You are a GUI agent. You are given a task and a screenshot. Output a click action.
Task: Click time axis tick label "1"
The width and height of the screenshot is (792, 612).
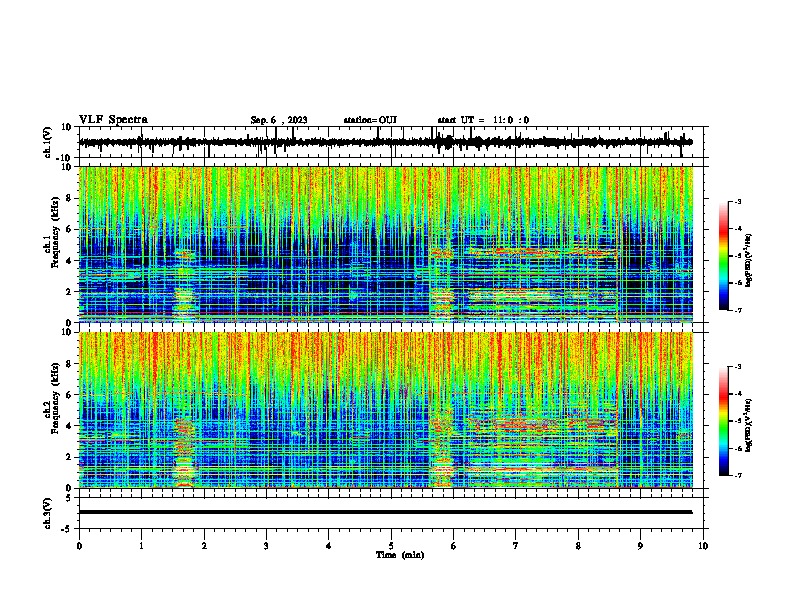[141, 546]
